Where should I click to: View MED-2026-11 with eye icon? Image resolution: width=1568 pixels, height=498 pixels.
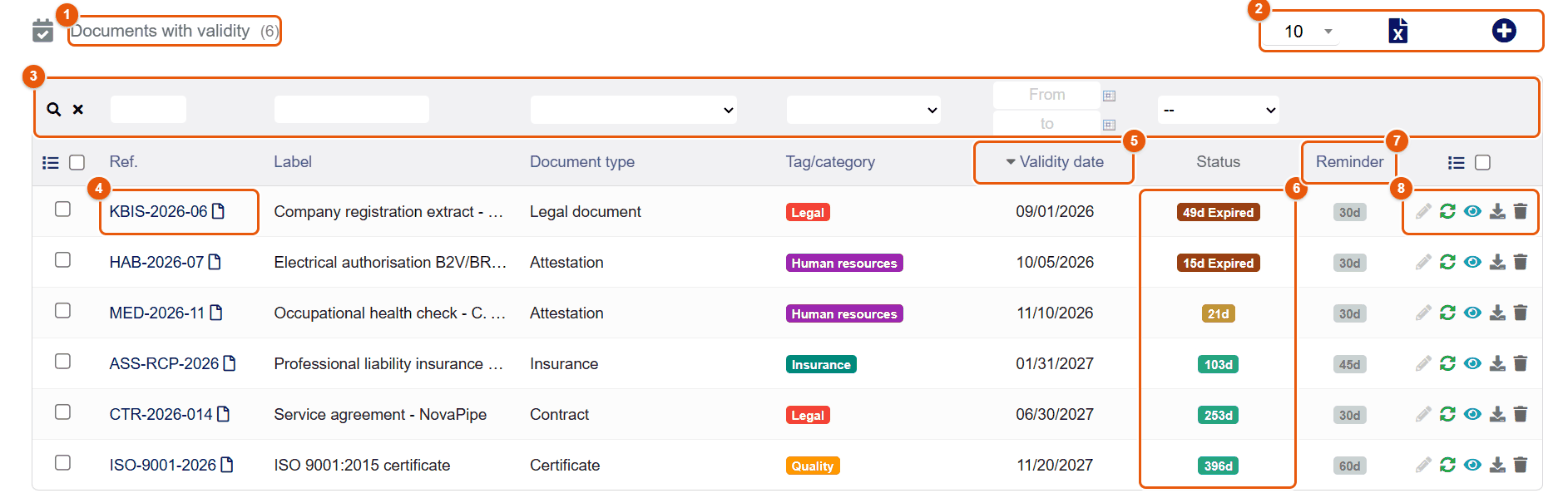[1472, 313]
